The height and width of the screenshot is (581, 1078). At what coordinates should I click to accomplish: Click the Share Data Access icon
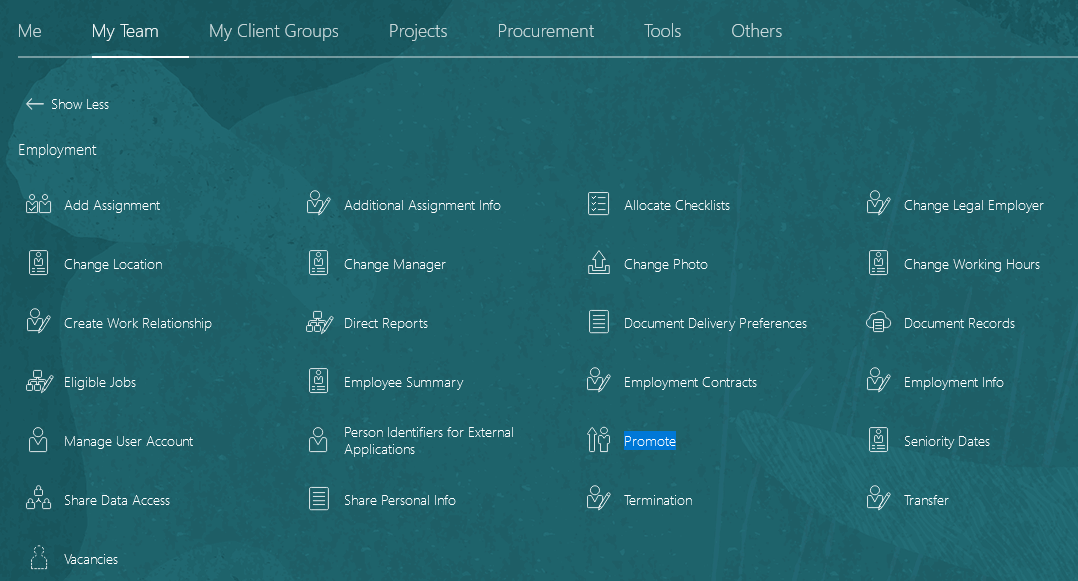click(38, 498)
